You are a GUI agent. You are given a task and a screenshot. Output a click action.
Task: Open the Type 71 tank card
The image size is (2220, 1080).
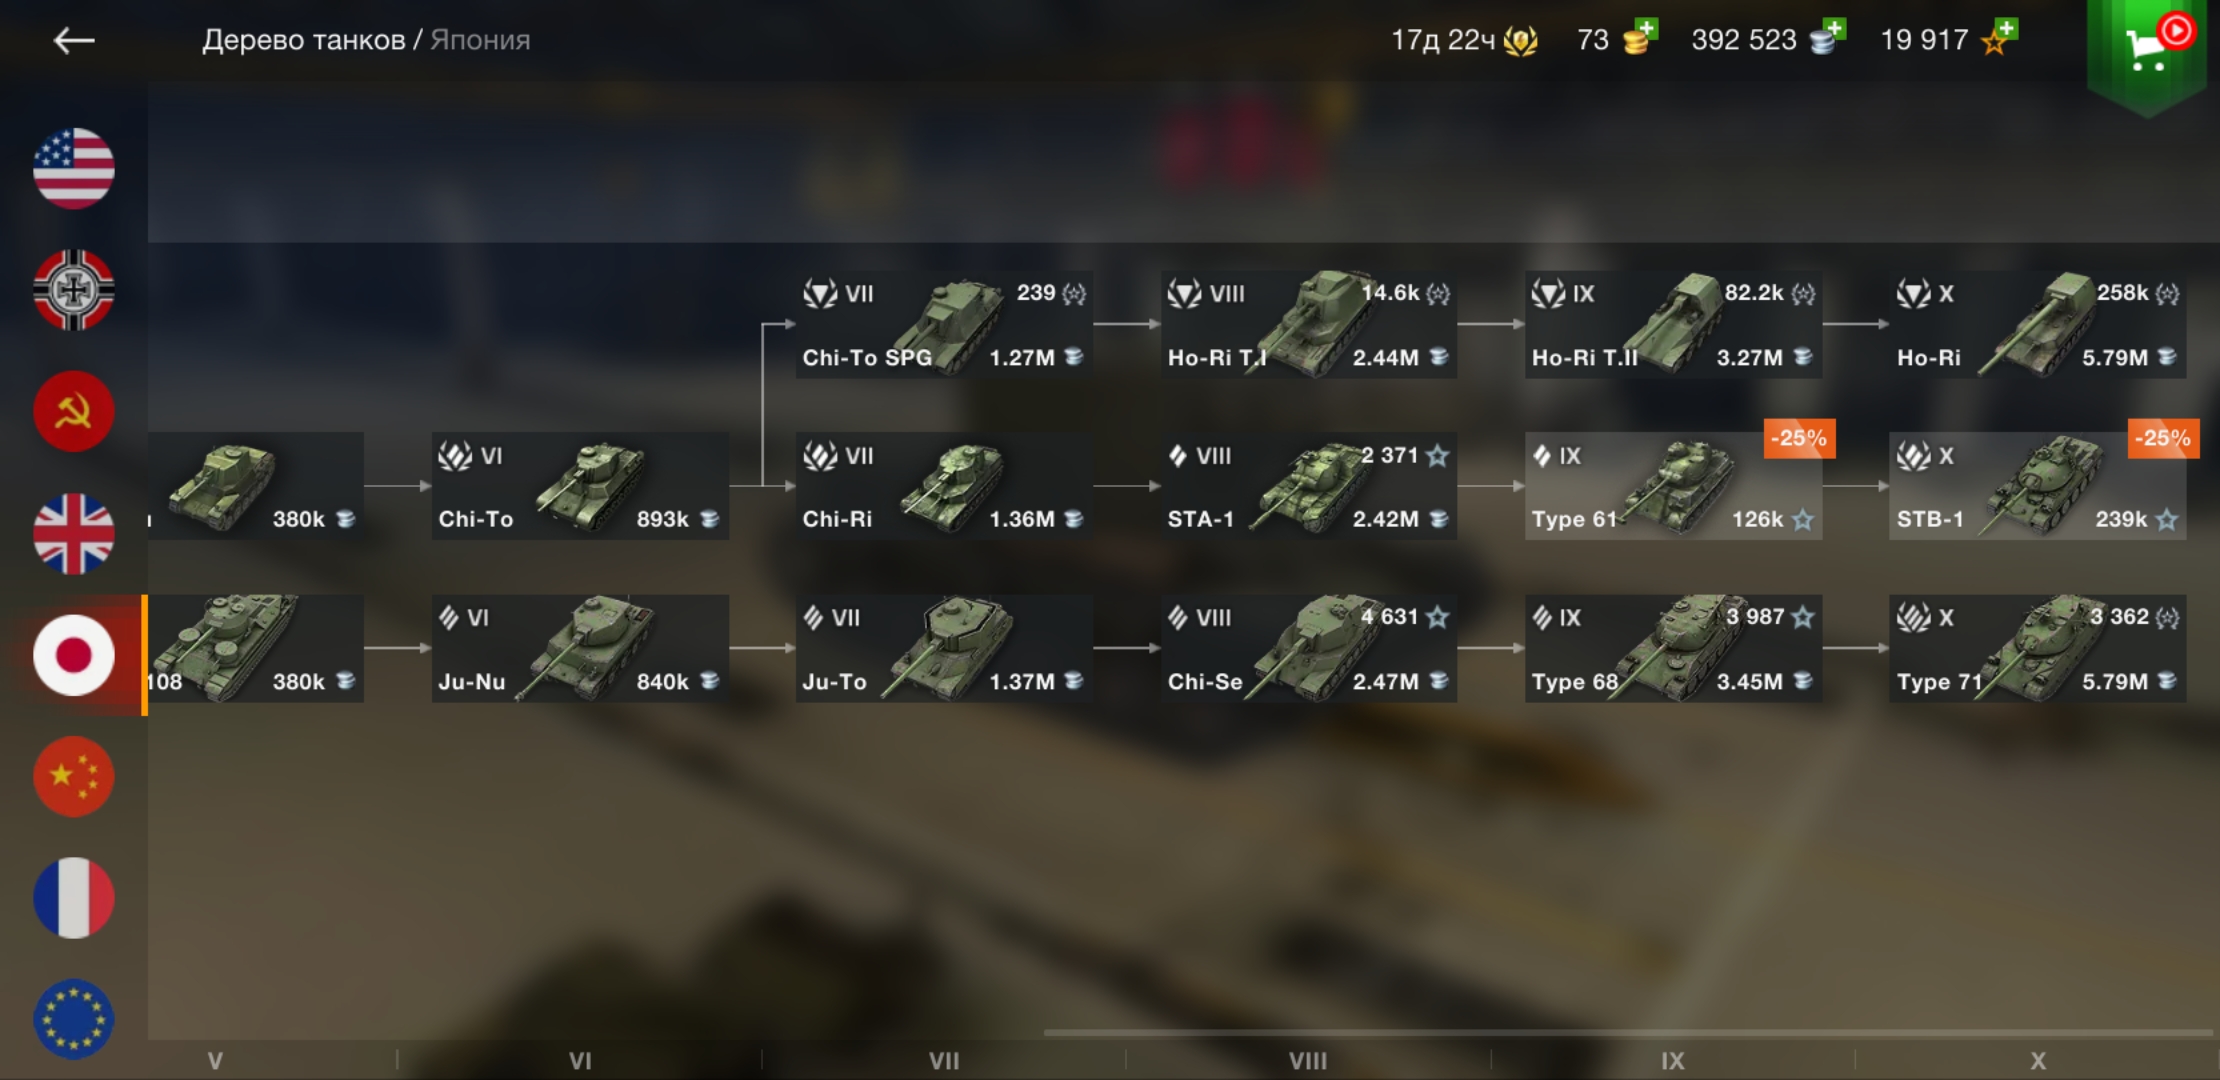(x=2037, y=648)
